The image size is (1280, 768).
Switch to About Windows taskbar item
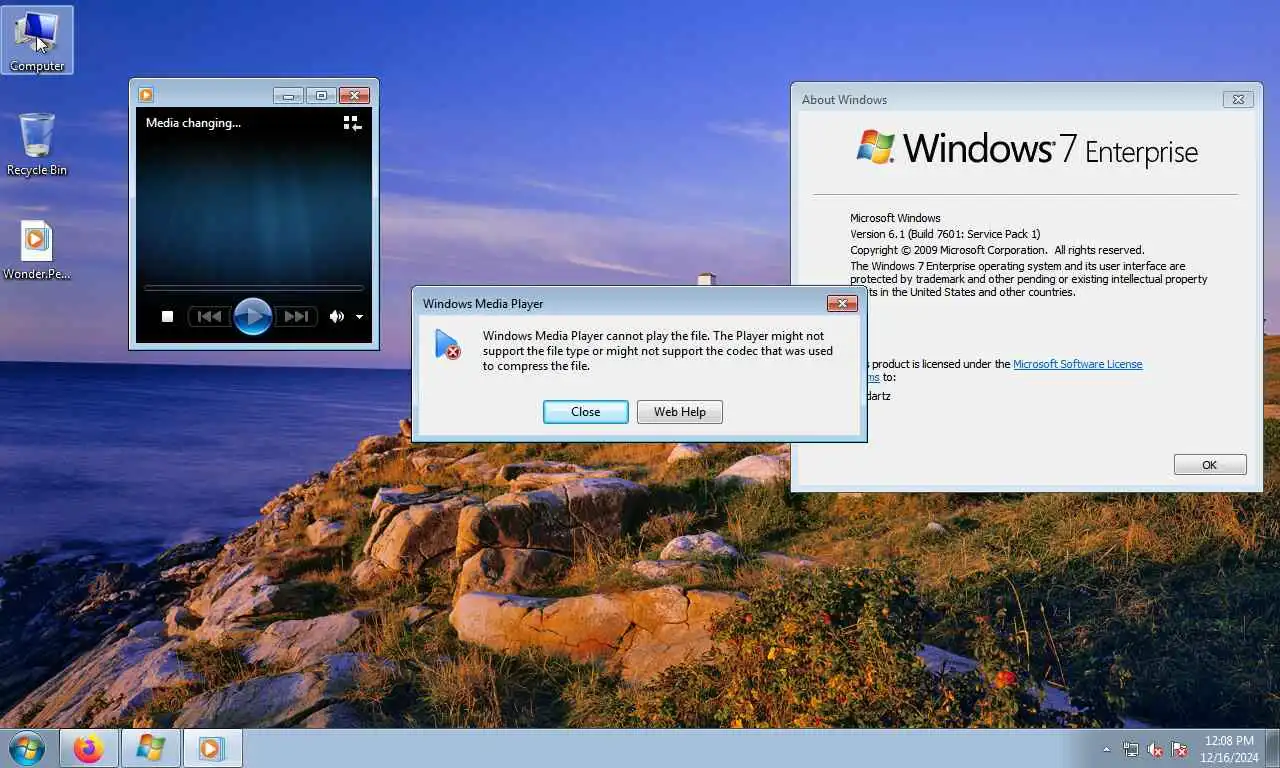pos(151,748)
